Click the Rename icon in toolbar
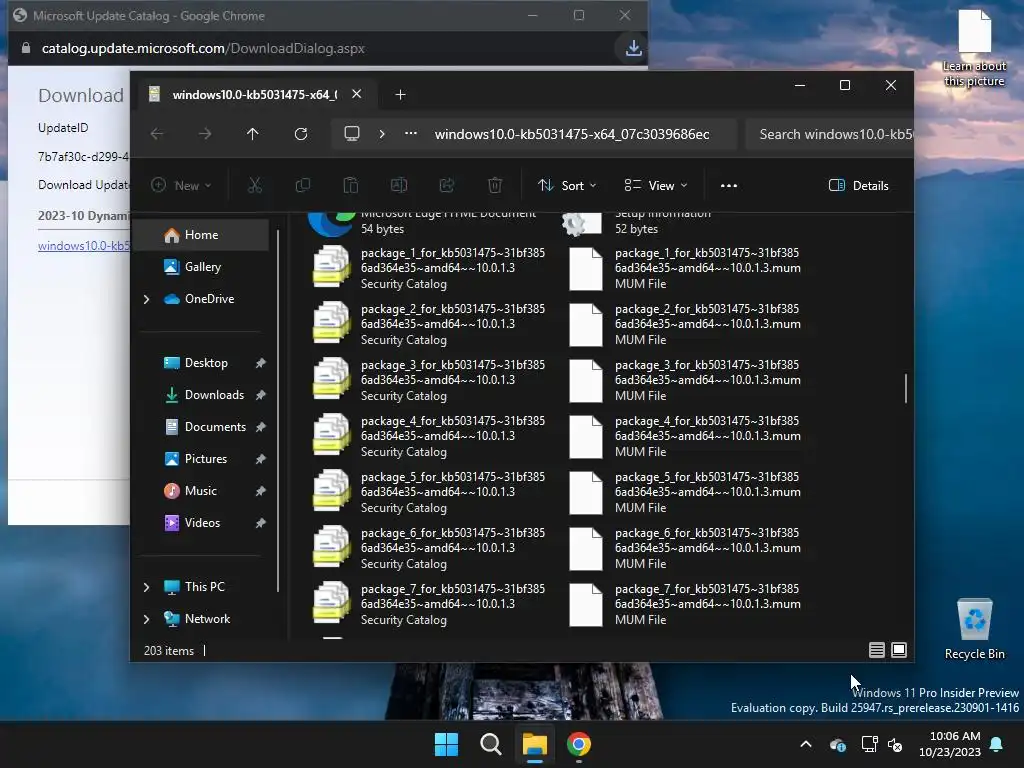Screen dimensions: 1024x768 click(399, 185)
